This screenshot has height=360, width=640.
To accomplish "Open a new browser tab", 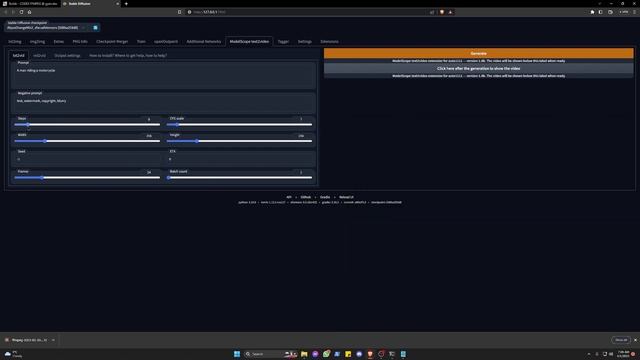I will pyautogui.click(x=126, y=4).
